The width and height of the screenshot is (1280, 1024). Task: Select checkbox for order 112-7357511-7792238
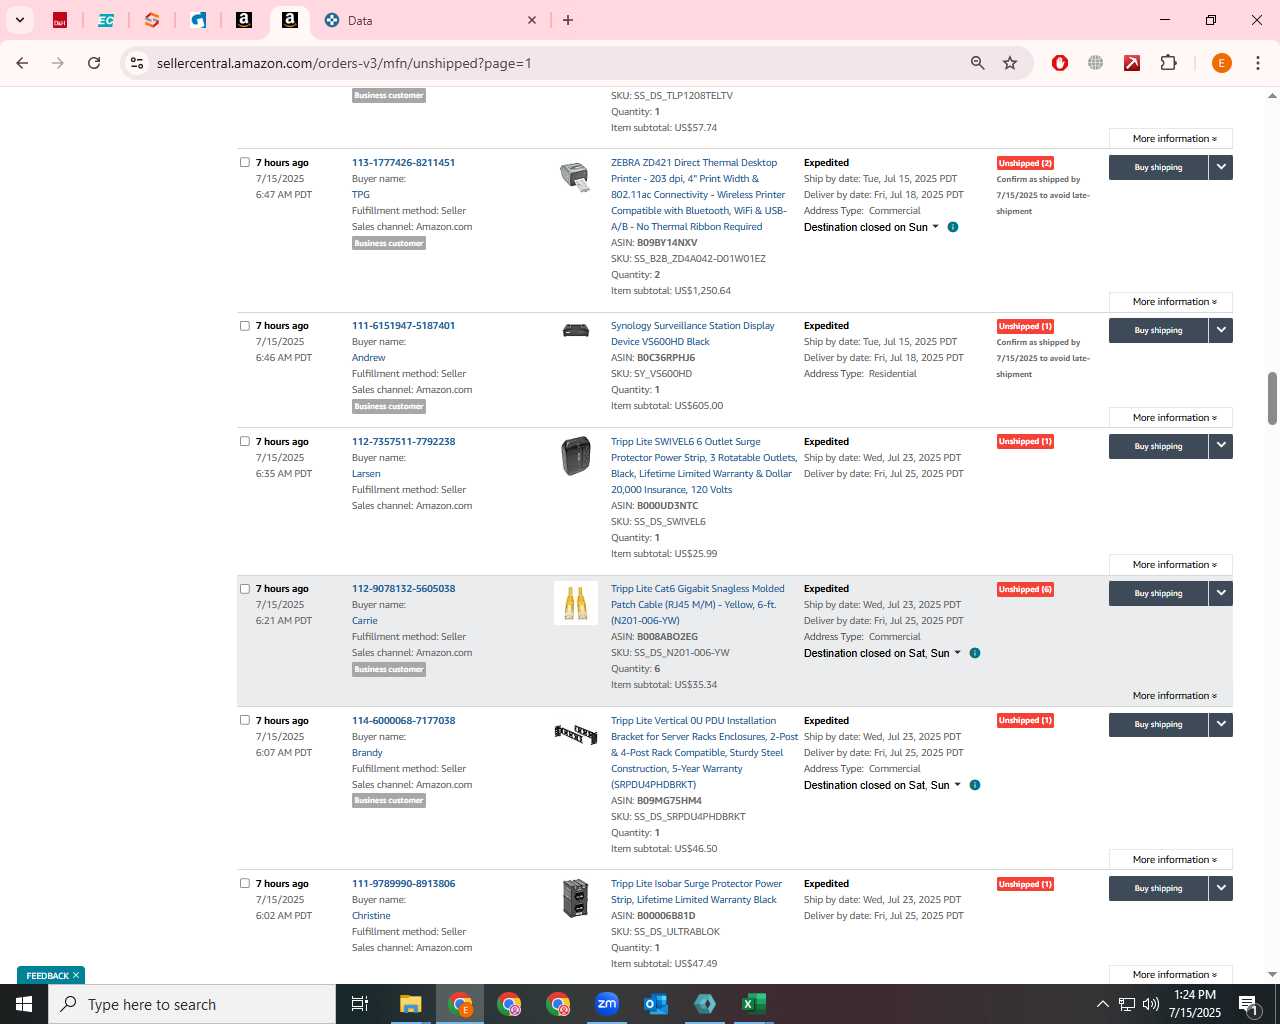click(245, 441)
